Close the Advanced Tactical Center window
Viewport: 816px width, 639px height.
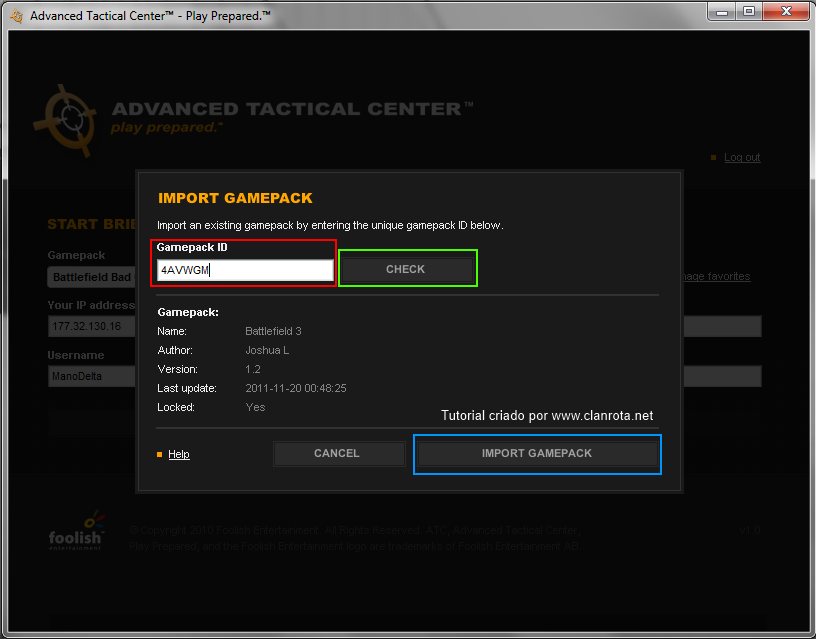coord(786,11)
